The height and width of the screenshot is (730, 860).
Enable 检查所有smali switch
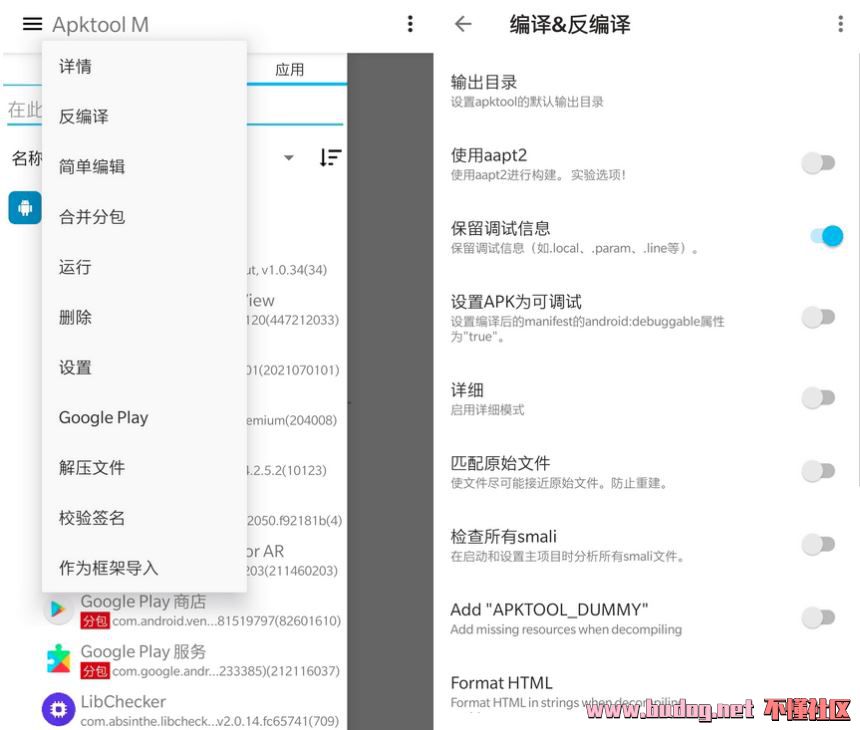(818, 544)
